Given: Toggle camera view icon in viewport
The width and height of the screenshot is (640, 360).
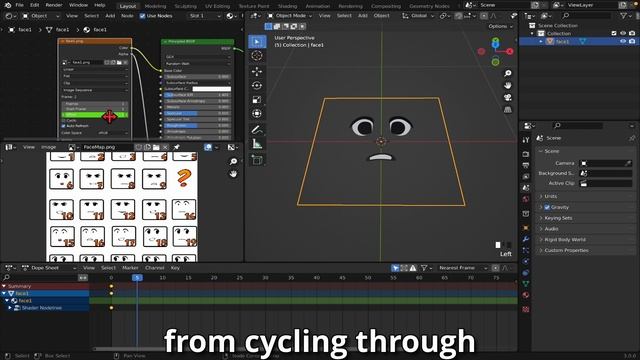Looking at the screenshot, I should tap(507, 98).
